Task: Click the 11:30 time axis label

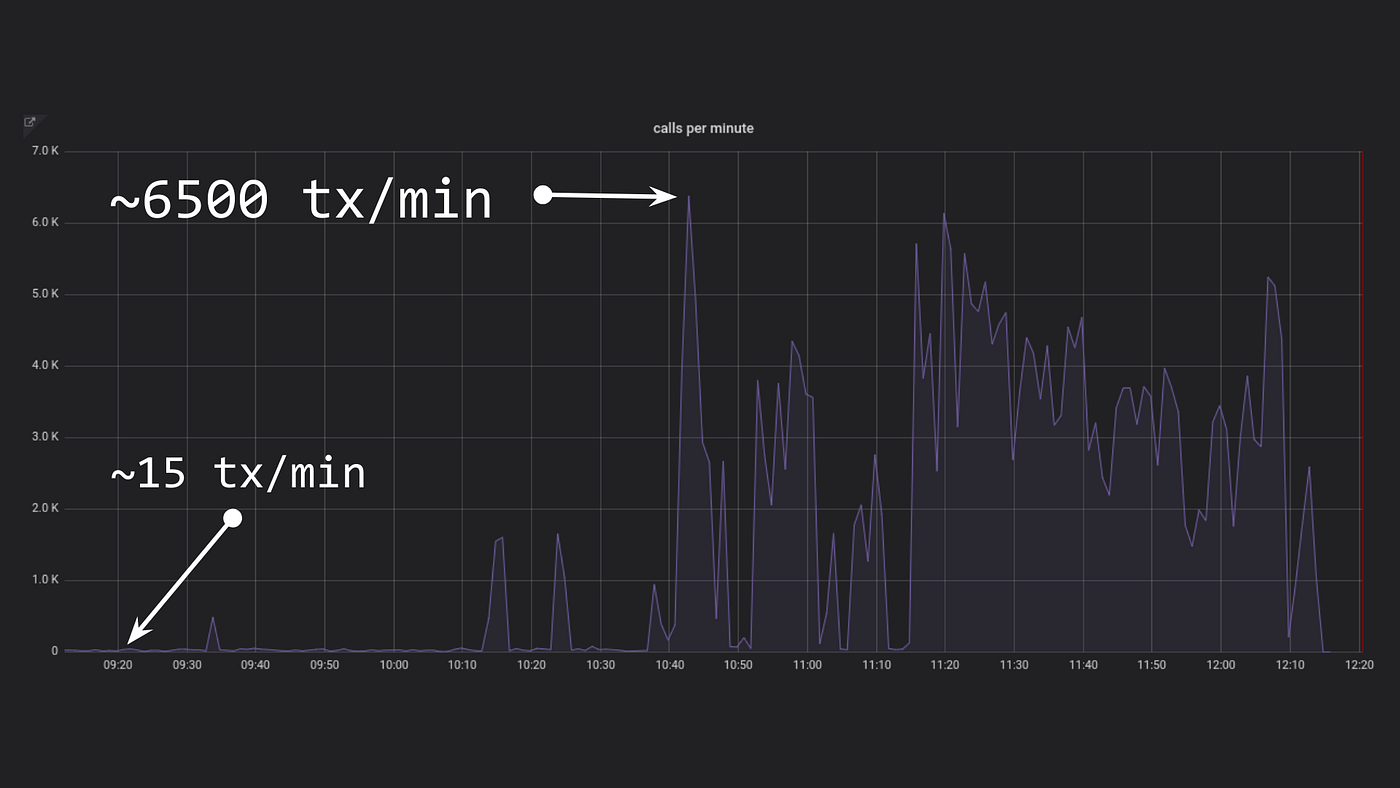Action: tap(1014, 665)
